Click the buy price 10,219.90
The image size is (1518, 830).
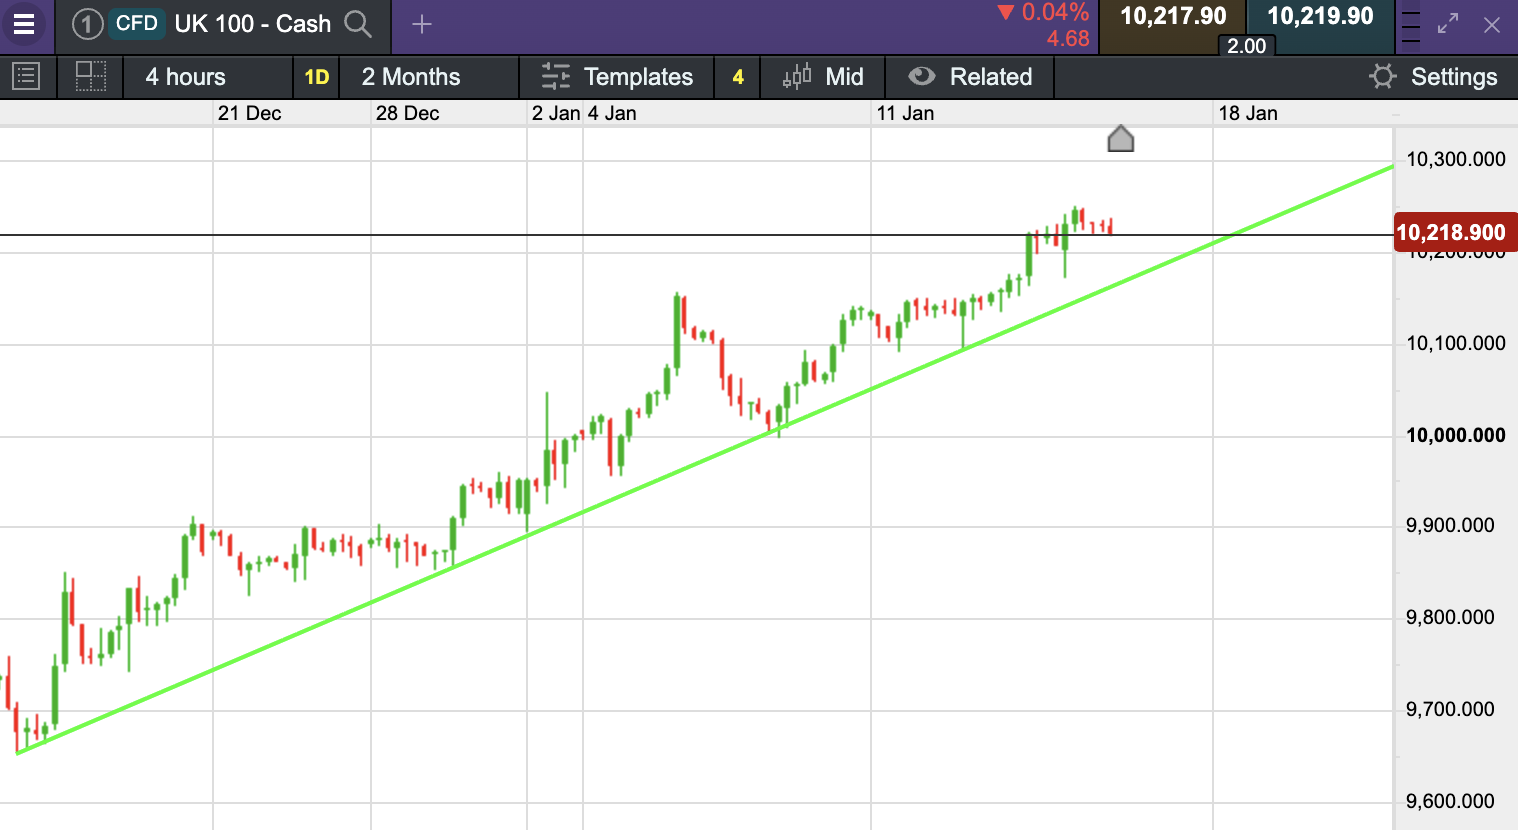[1321, 17]
